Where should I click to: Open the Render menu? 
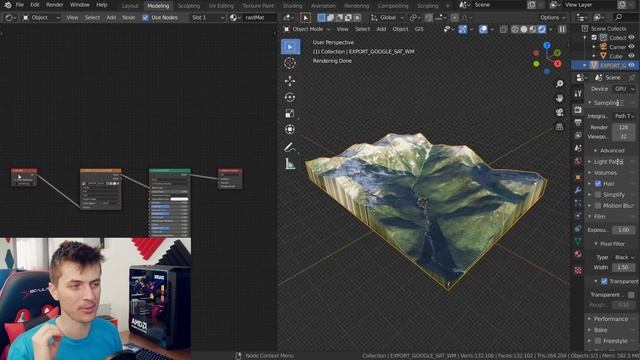(x=54, y=5)
